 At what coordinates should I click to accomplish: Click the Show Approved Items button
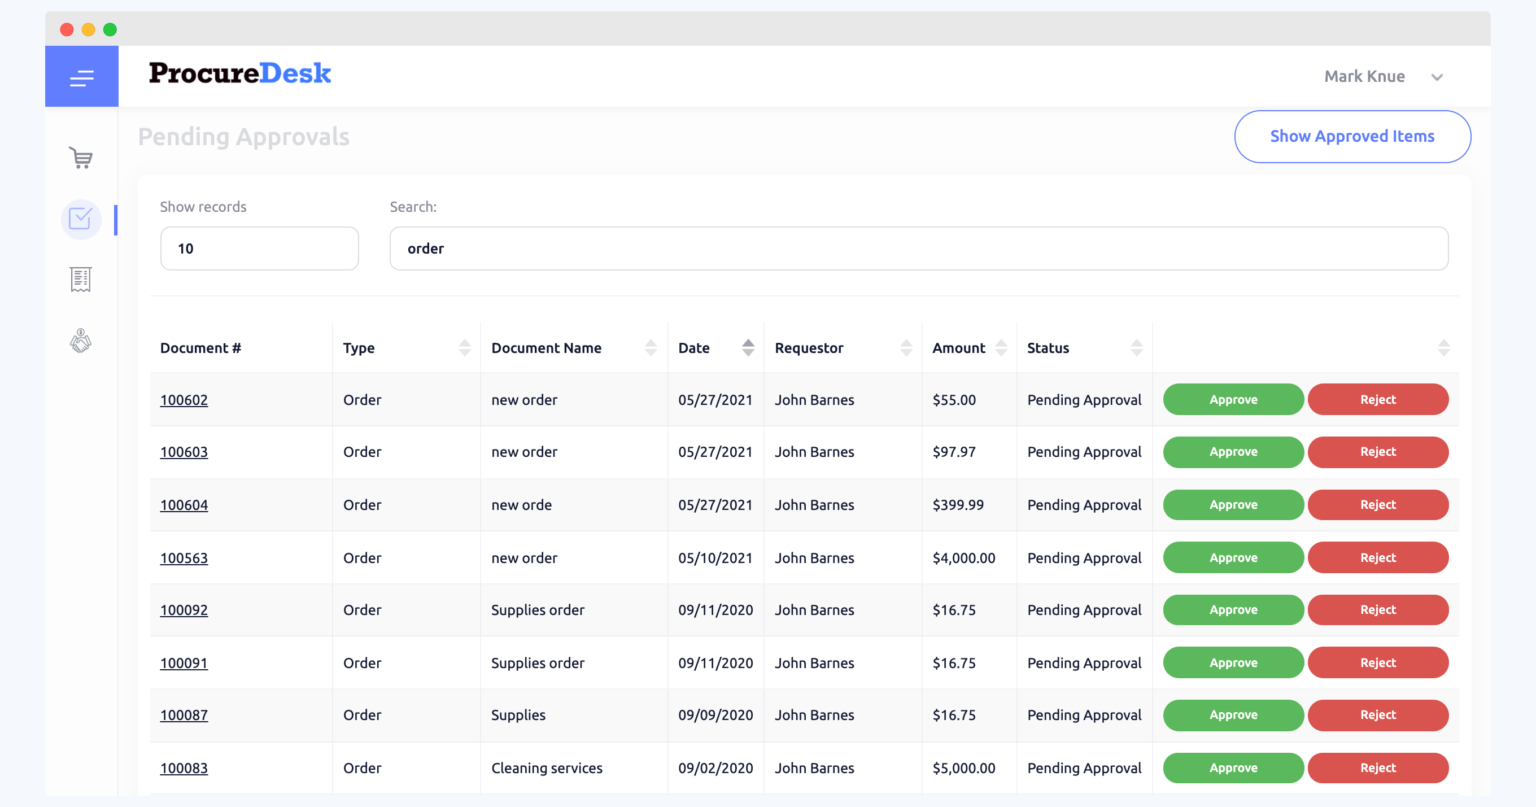point(1352,136)
